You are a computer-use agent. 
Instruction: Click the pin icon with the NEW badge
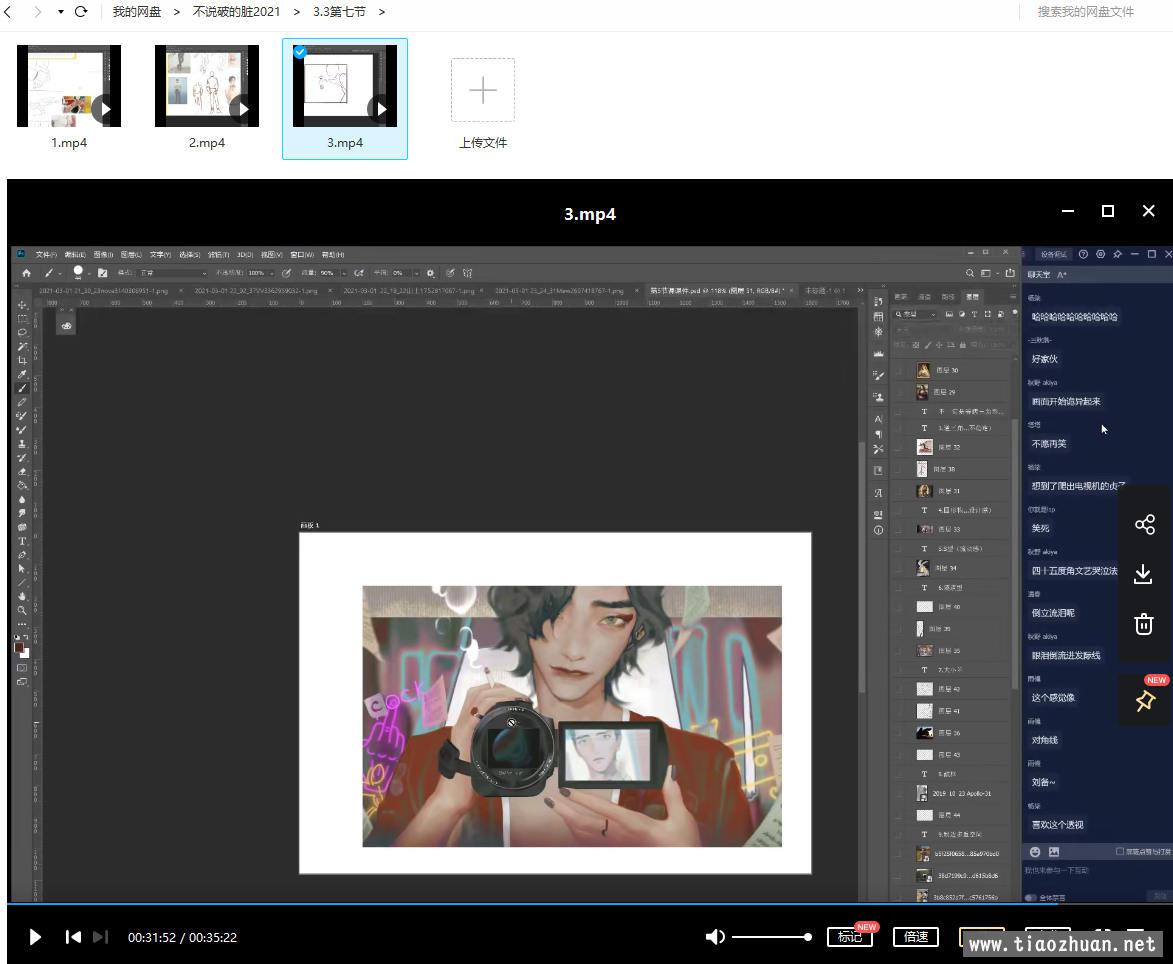(x=1145, y=701)
